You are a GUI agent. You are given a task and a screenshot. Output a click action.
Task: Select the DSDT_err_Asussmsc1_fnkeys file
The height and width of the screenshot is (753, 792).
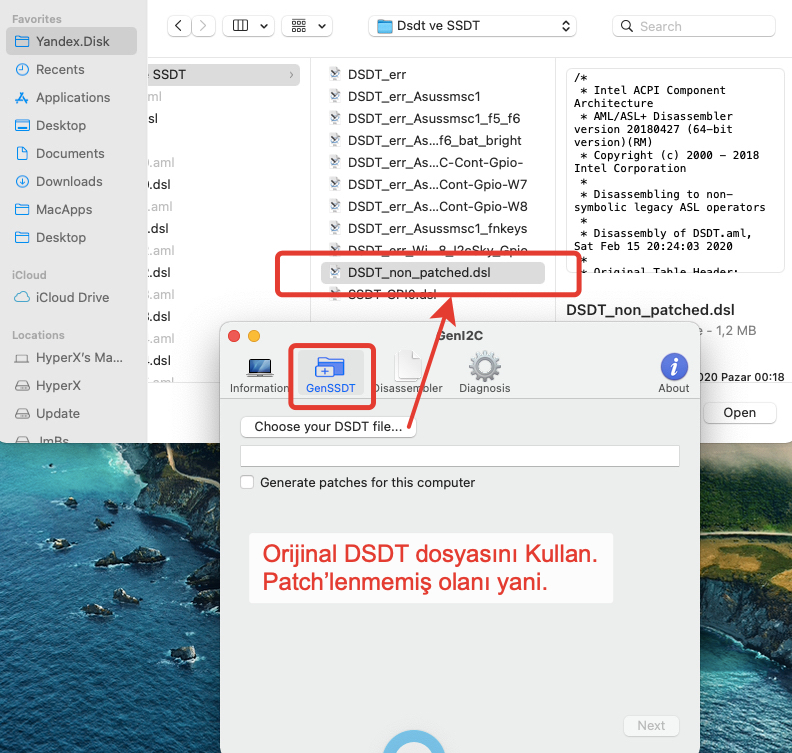click(x=437, y=228)
